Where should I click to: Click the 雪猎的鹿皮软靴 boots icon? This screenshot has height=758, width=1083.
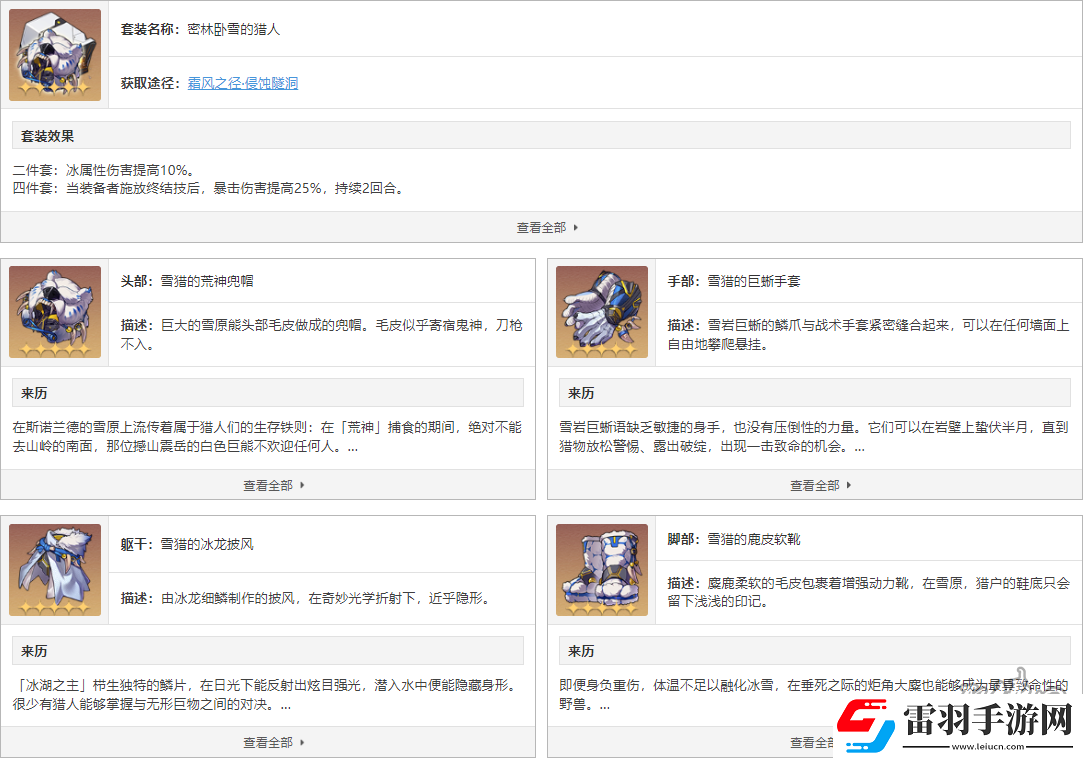[x=602, y=570]
